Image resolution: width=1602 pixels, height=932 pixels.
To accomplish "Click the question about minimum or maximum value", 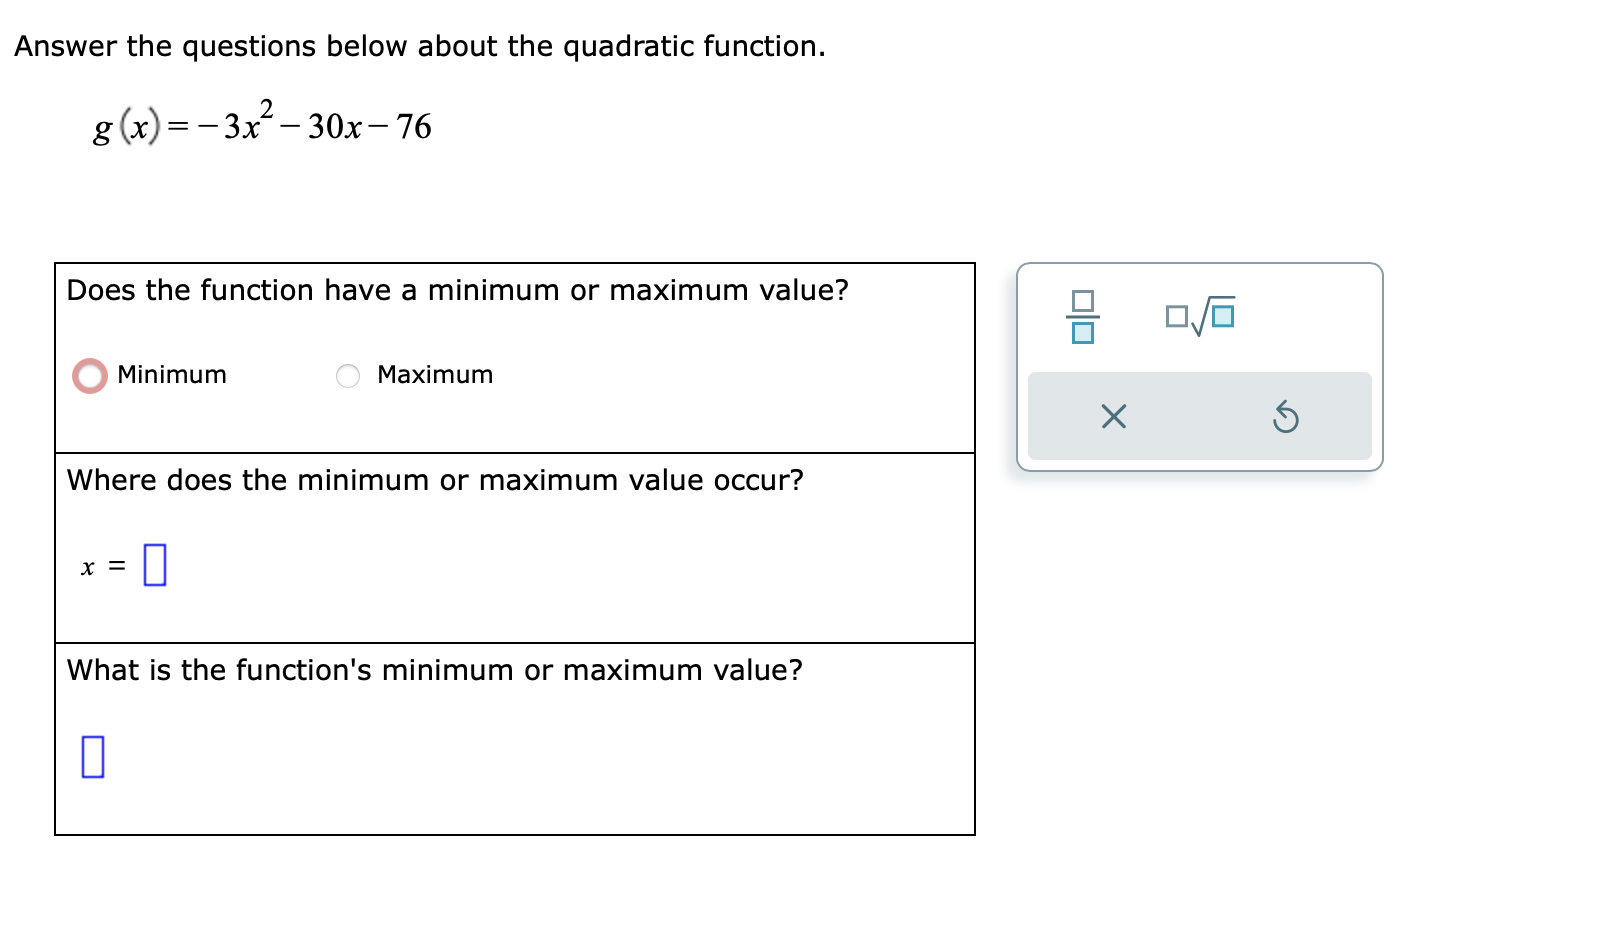I will (x=456, y=290).
